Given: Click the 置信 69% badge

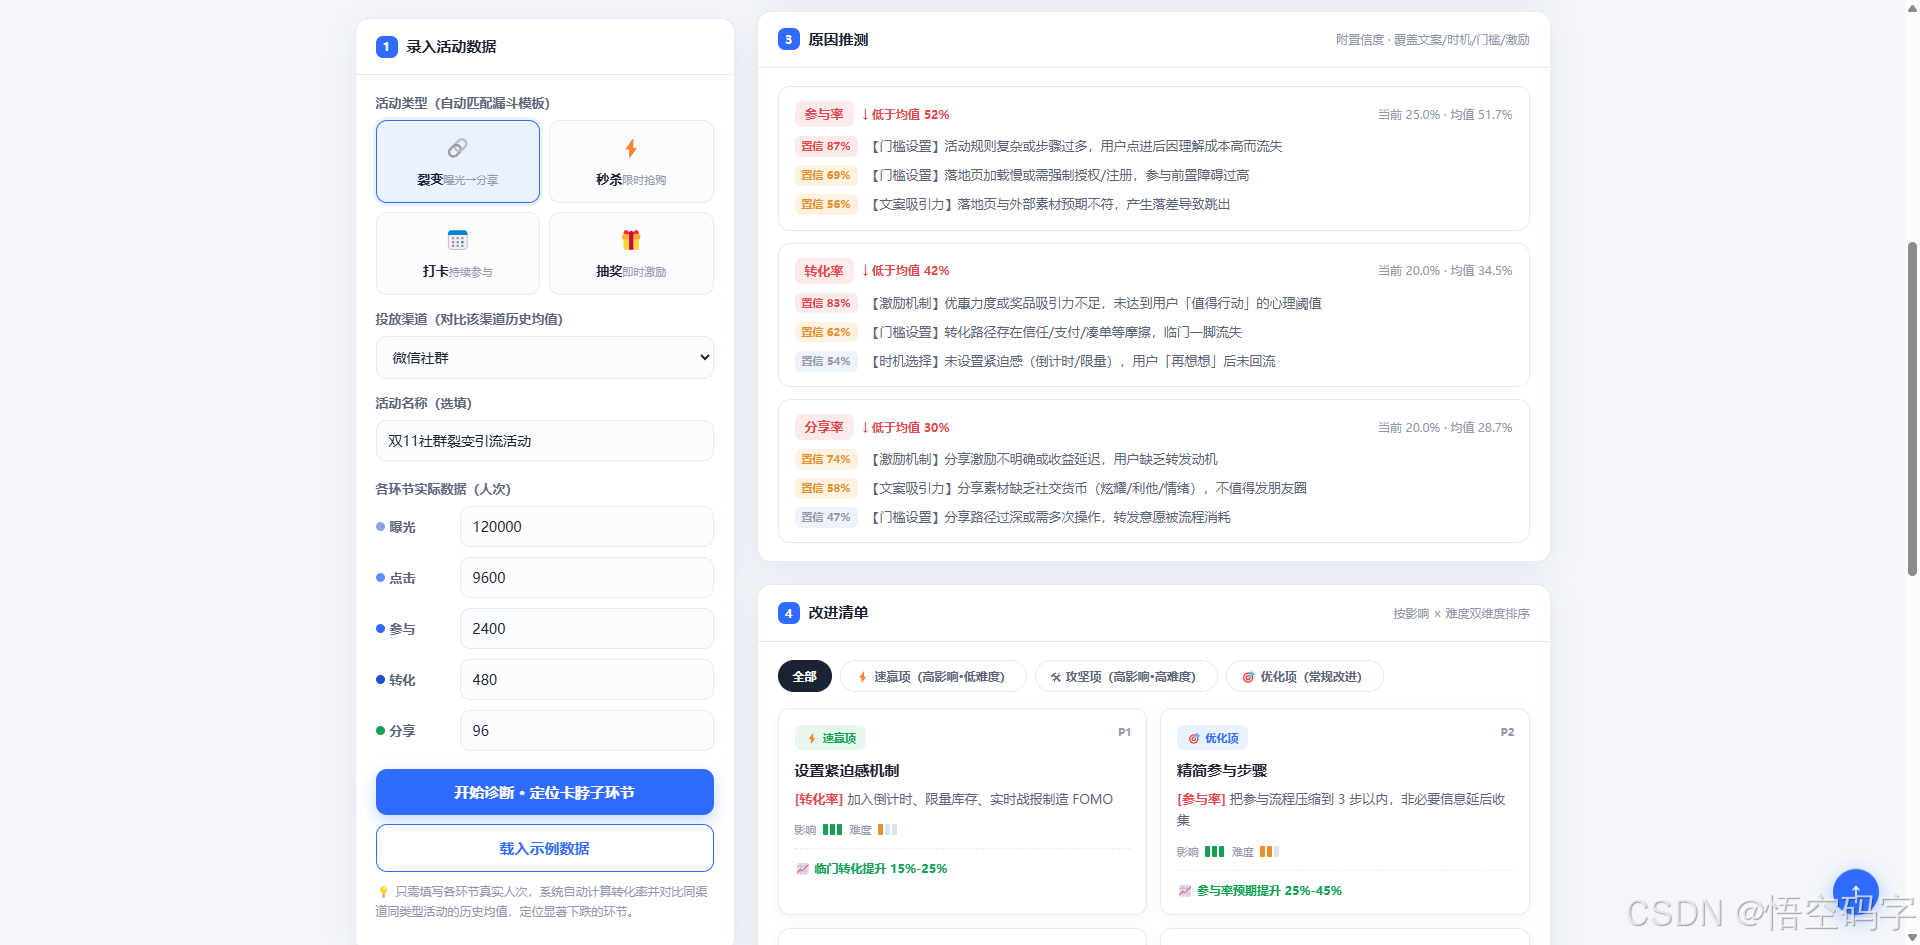Looking at the screenshot, I should point(826,175).
